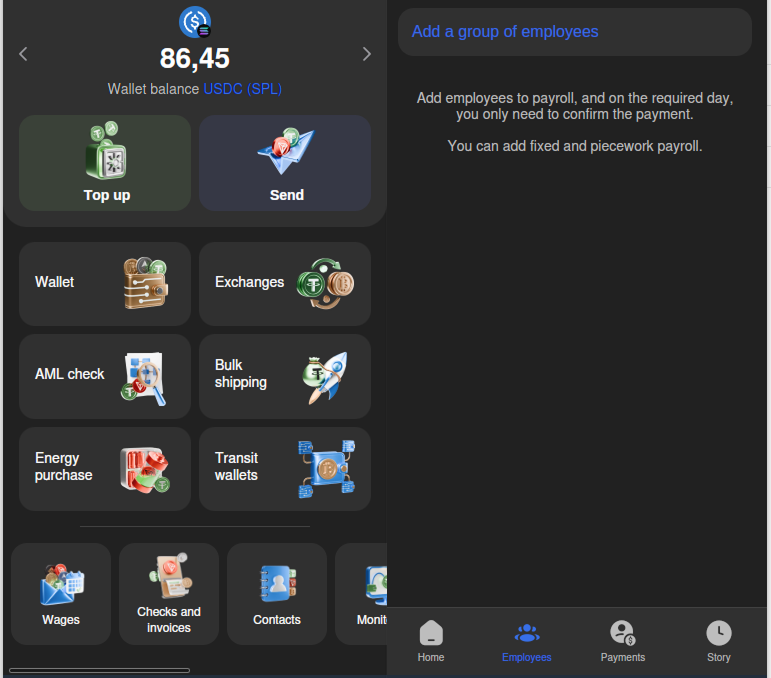771x678 pixels.
Task: Open Bulk shipping
Action: pos(285,375)
